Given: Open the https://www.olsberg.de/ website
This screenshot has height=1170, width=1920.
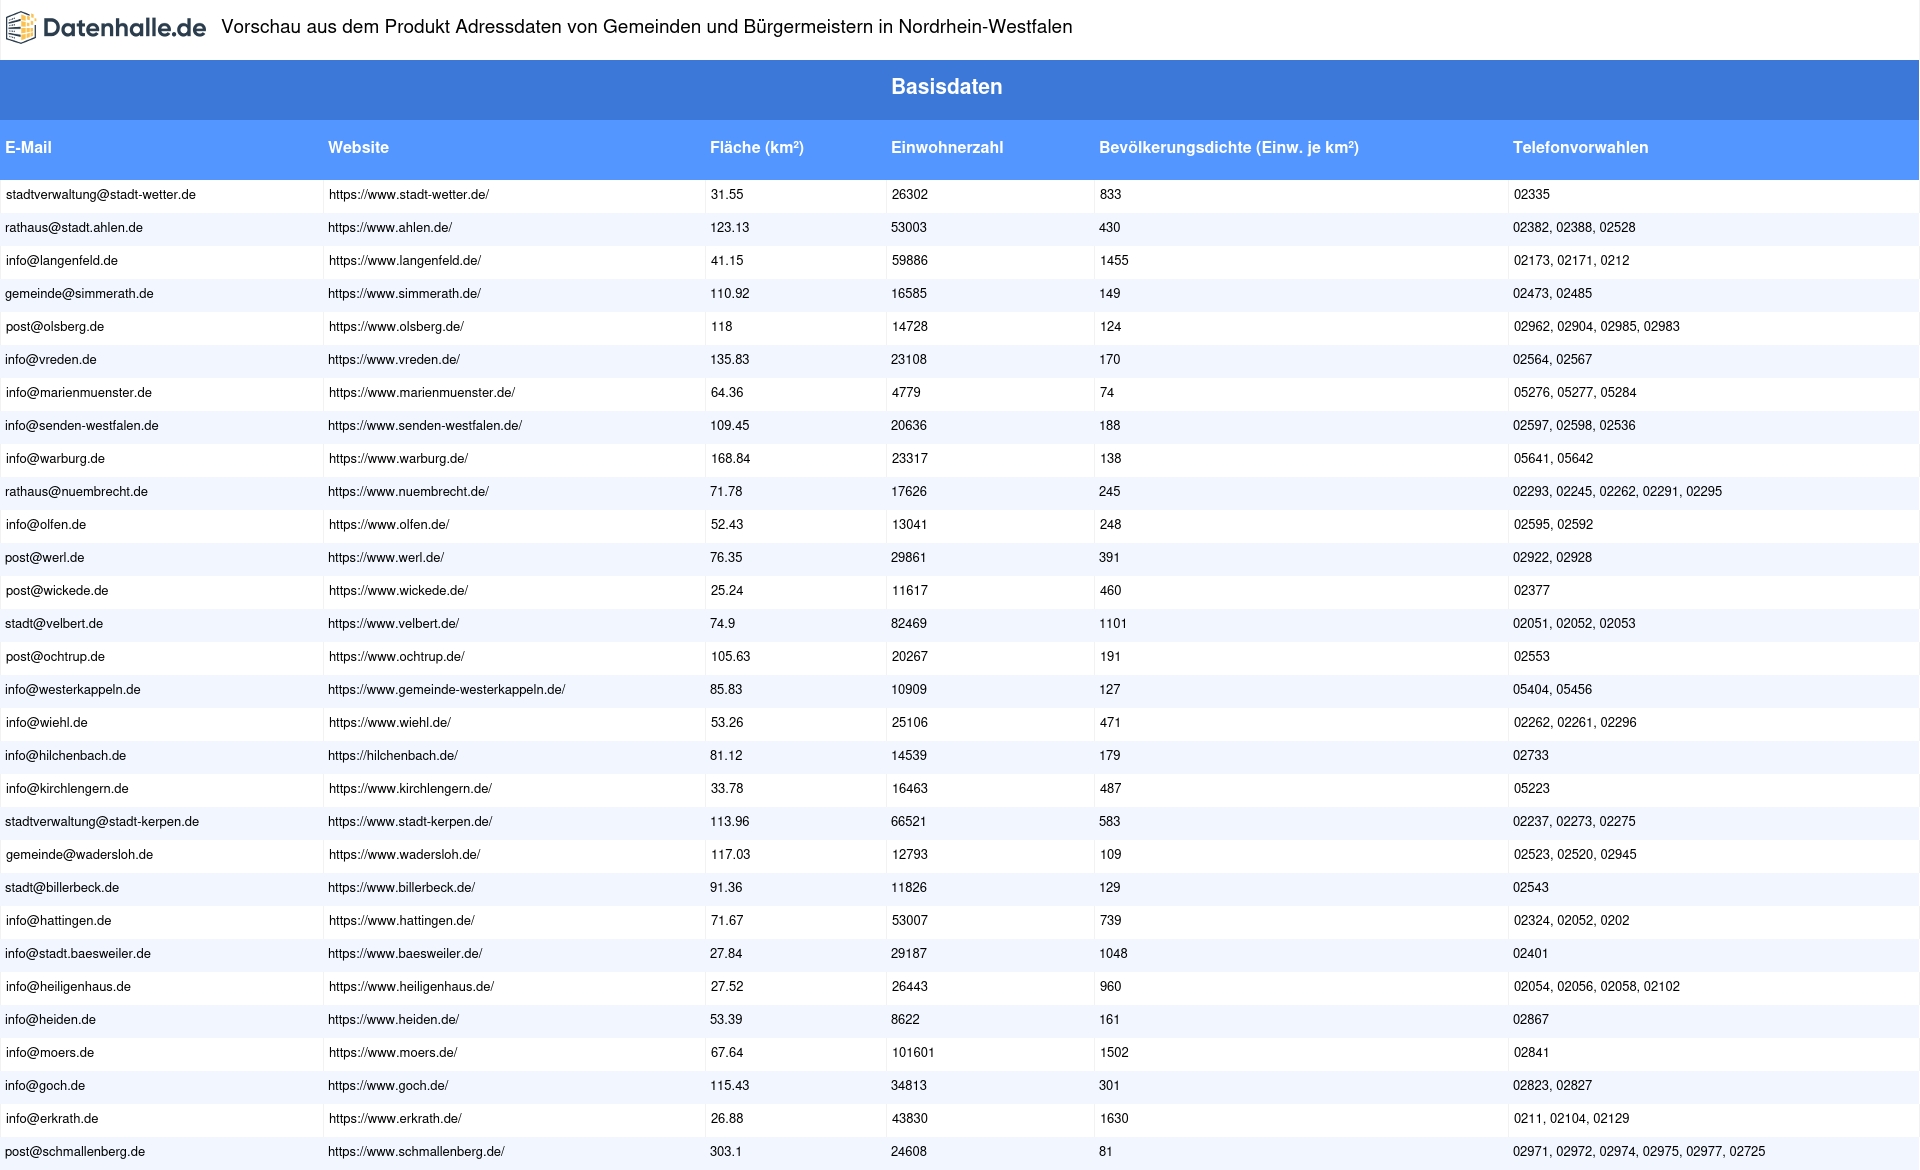Looking at the screenshot, I should click(x=396, y=327).
